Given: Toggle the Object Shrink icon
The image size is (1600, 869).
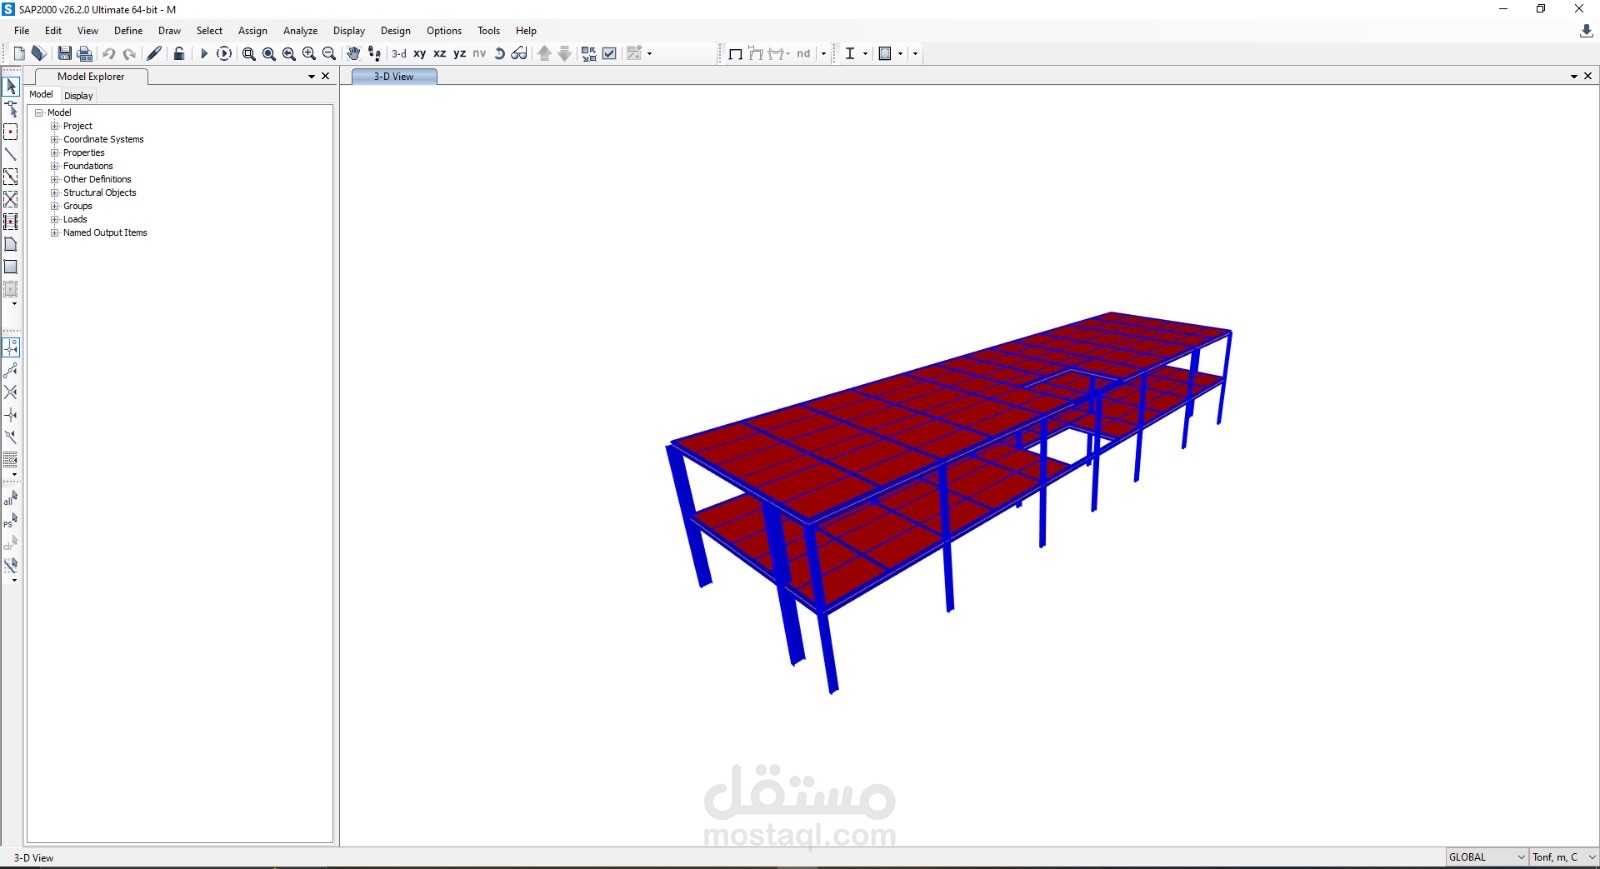Looking at the screenshot, I should [x=589, y=54].
